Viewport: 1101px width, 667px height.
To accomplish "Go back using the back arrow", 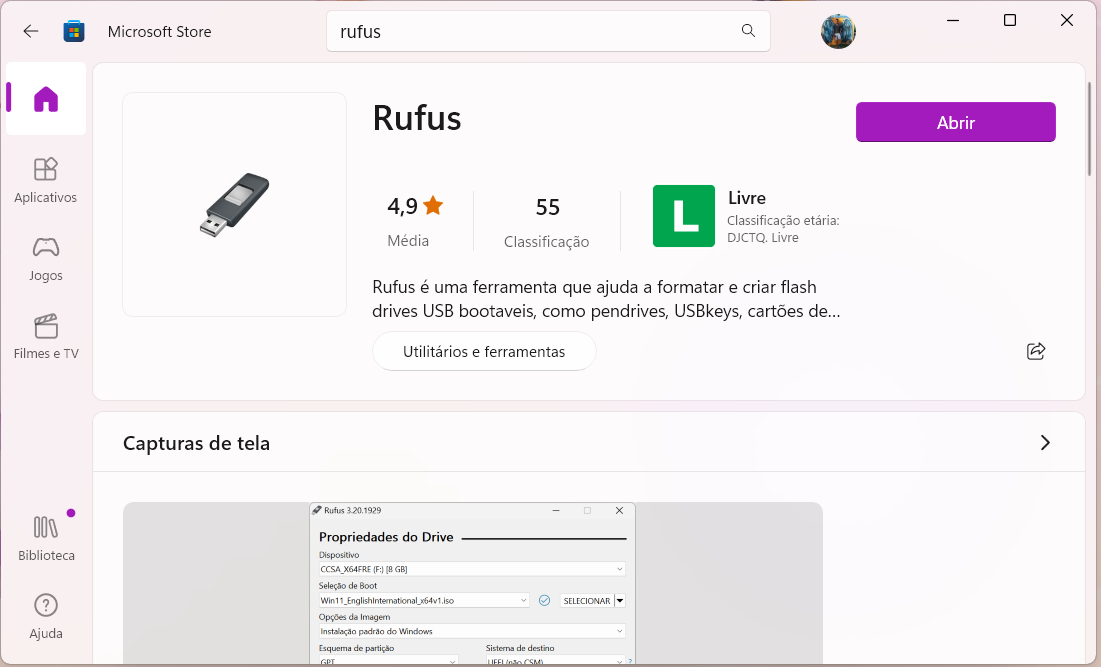I will pyautogui.click(x=30, y=31).
